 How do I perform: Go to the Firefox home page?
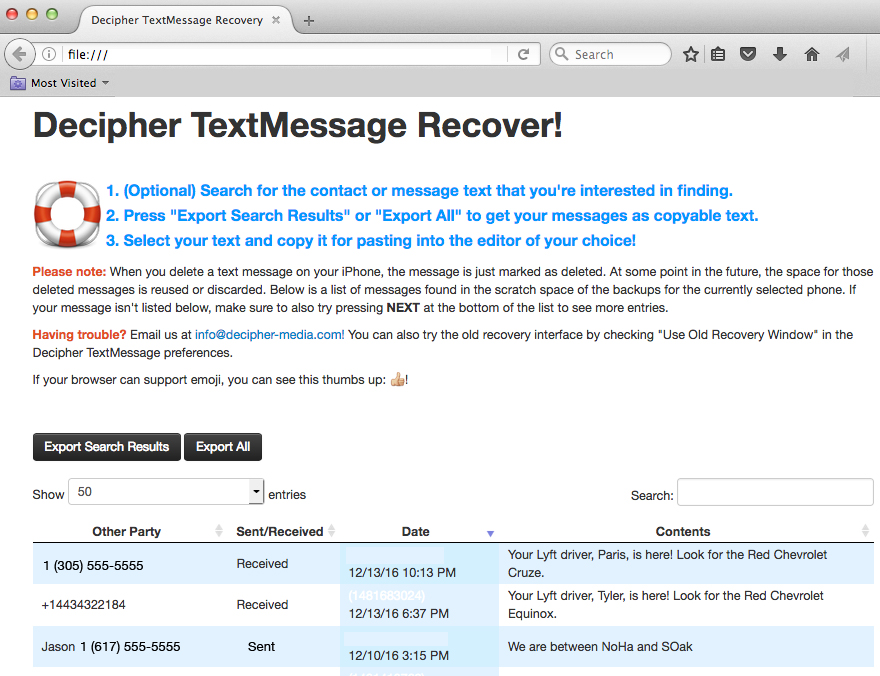click(x=811, y=54)
